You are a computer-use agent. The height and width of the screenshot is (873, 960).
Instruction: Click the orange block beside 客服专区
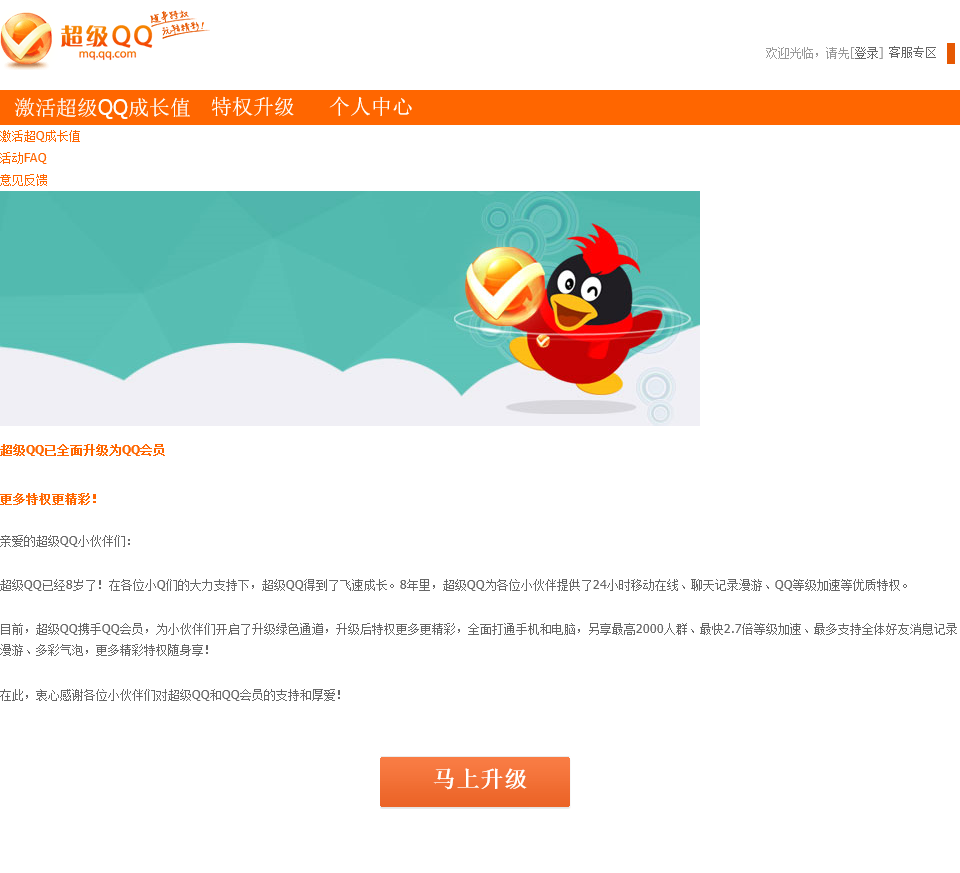point(951,53)
